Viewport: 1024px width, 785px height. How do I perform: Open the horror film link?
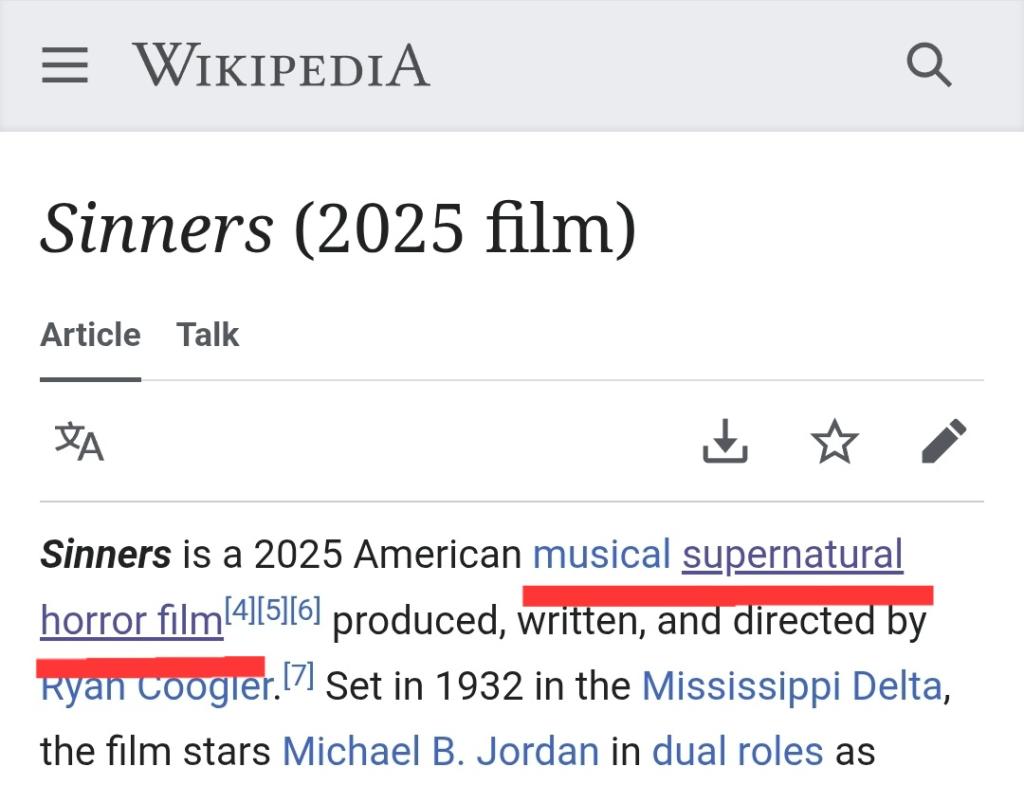point(131,620)
